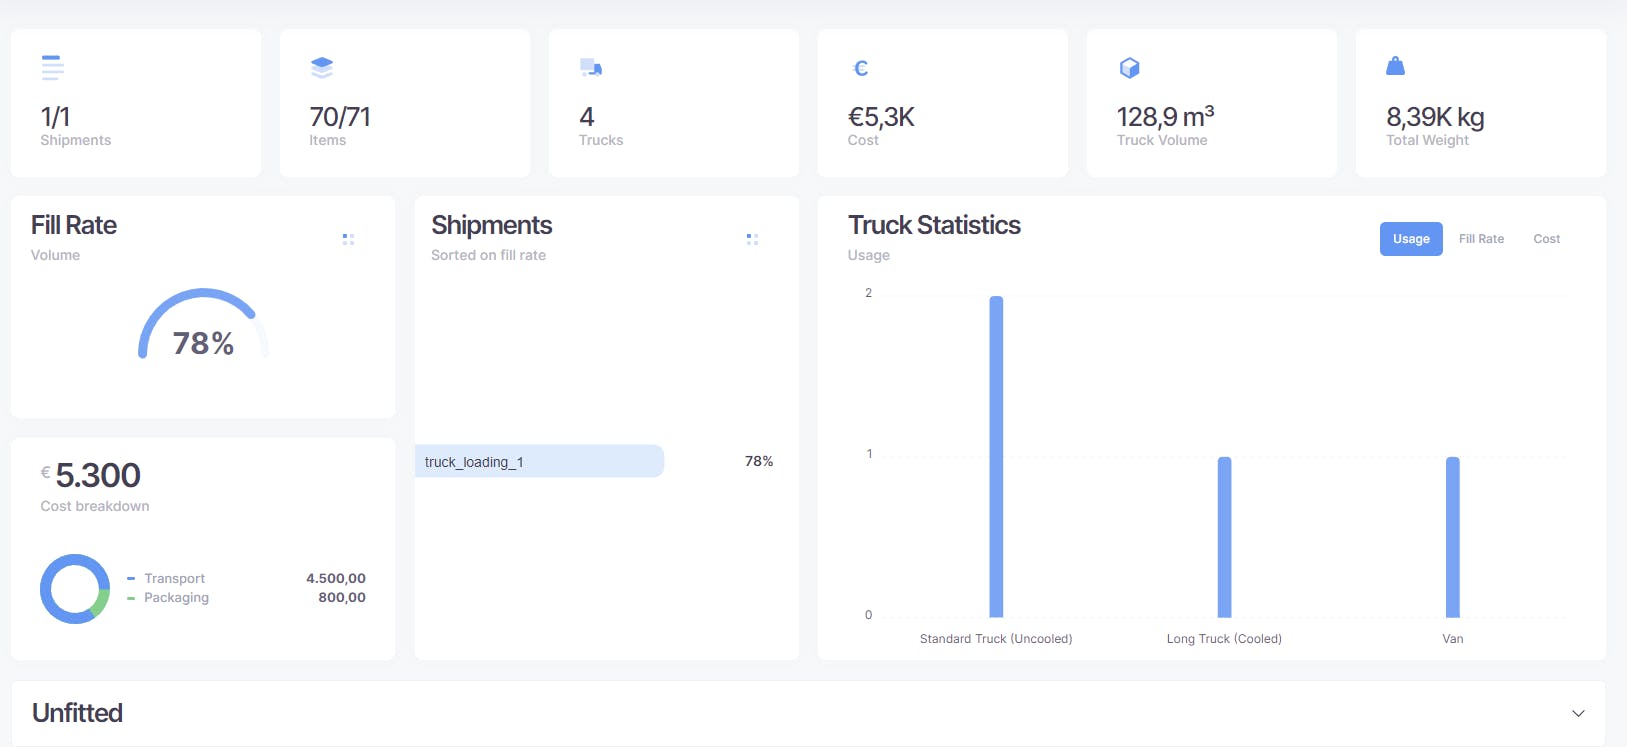This screenshot has height=747, width=1627.
Task: Click the Van usage bar
Action: coord(1453,537)
